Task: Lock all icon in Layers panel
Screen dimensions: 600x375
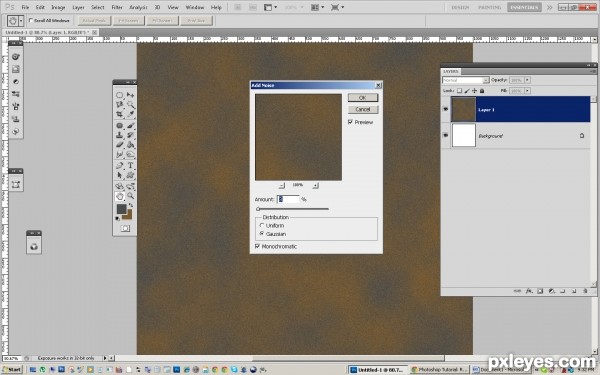Action: point(482,91)
